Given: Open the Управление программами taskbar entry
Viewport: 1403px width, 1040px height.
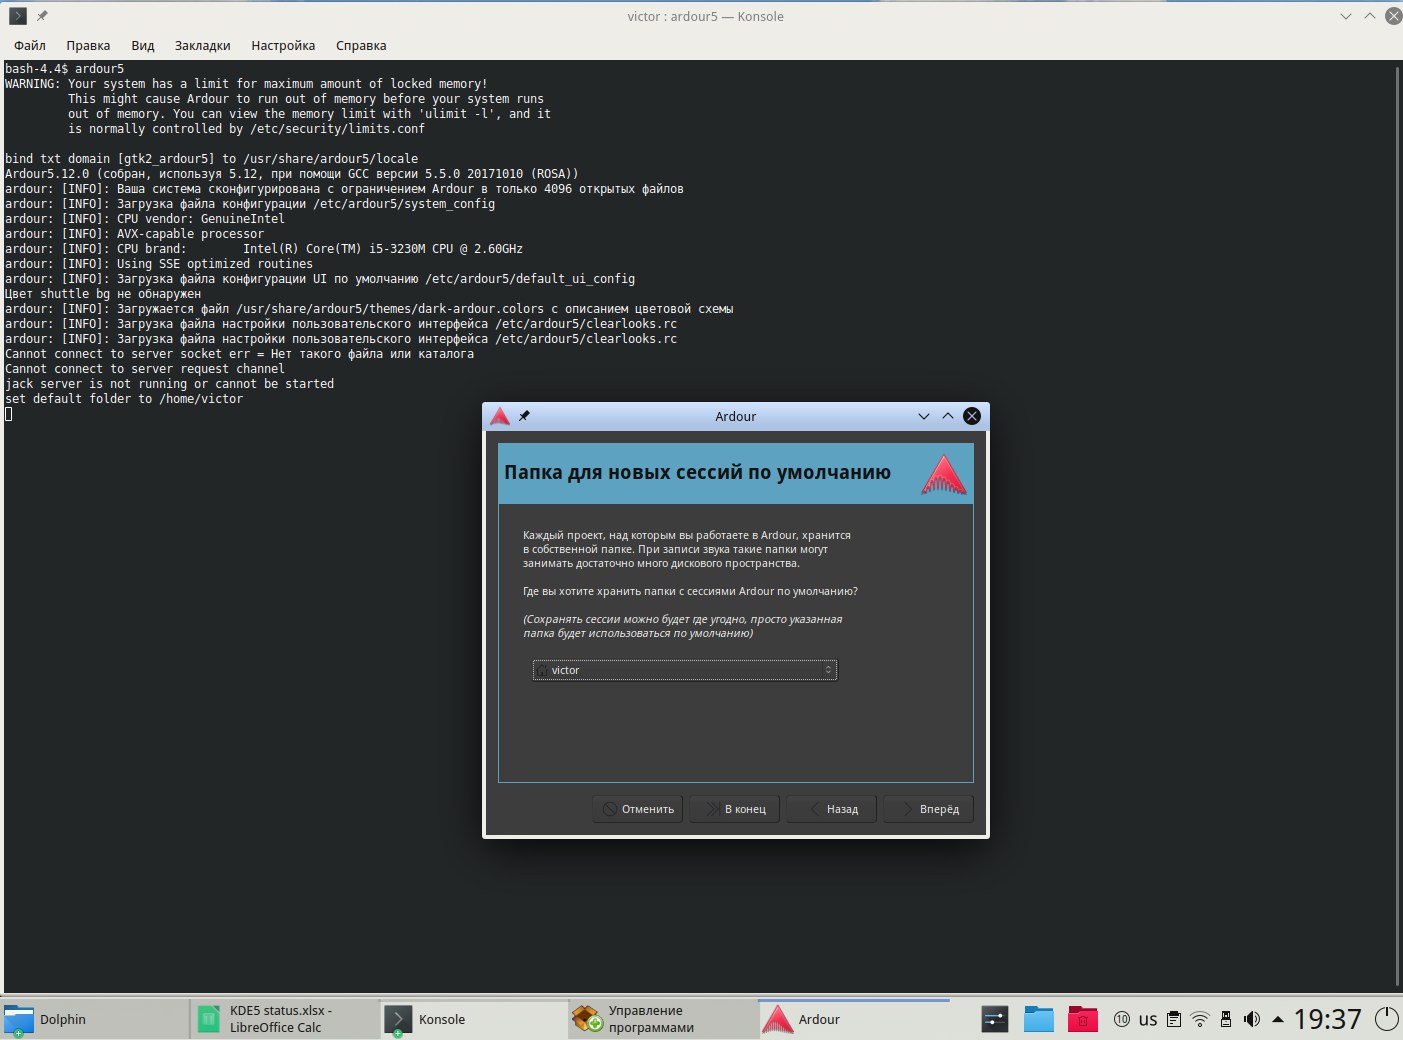Looking at the screenshot, I should coord(663,1019).
